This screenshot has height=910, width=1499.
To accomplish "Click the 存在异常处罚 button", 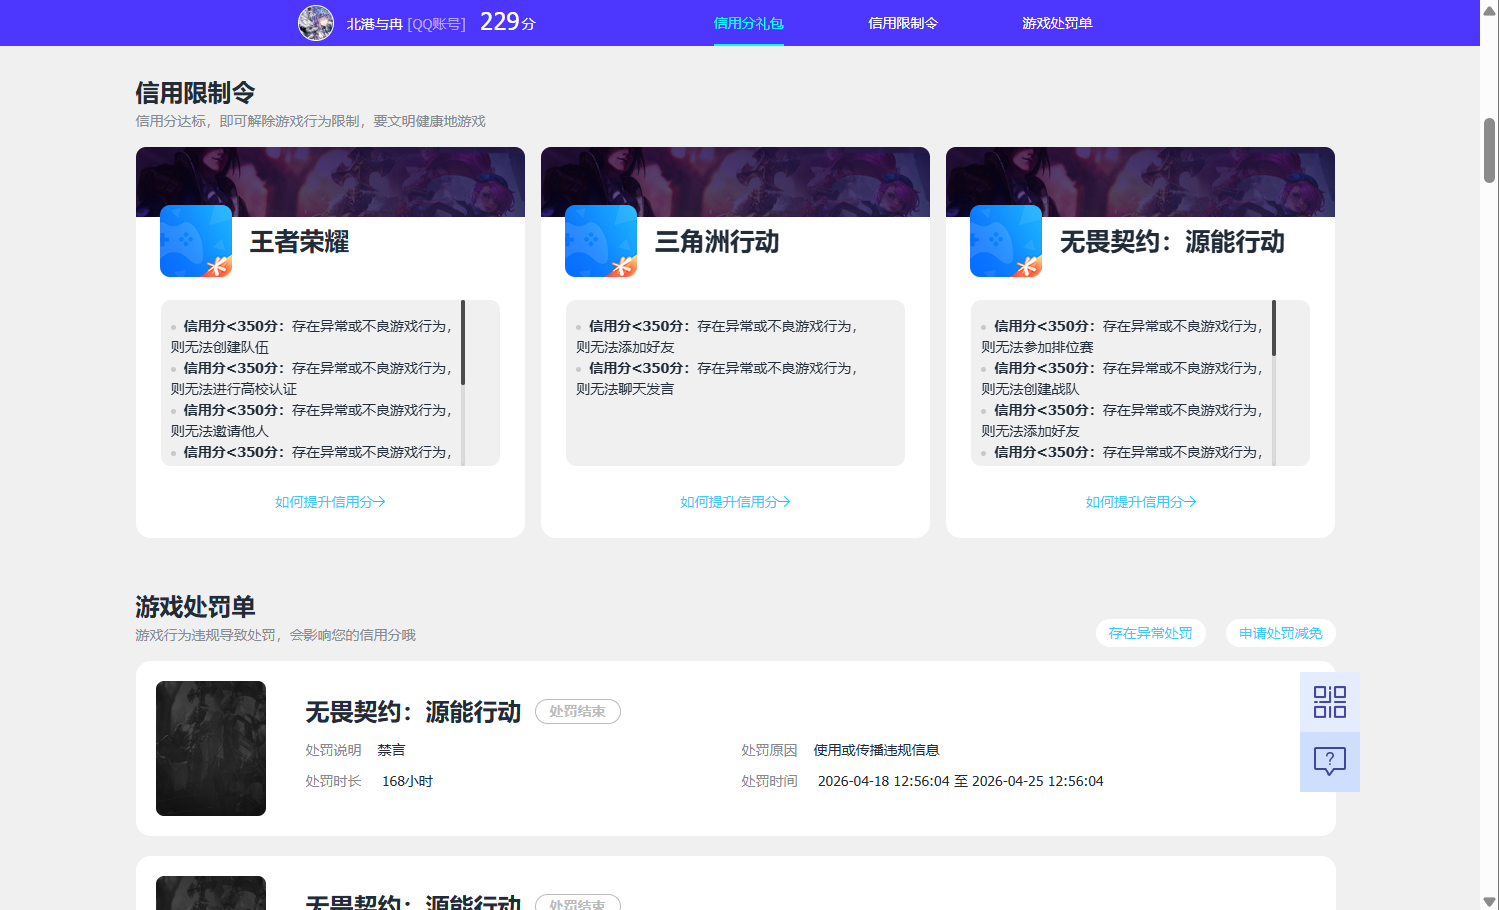I will point(1151,633).
